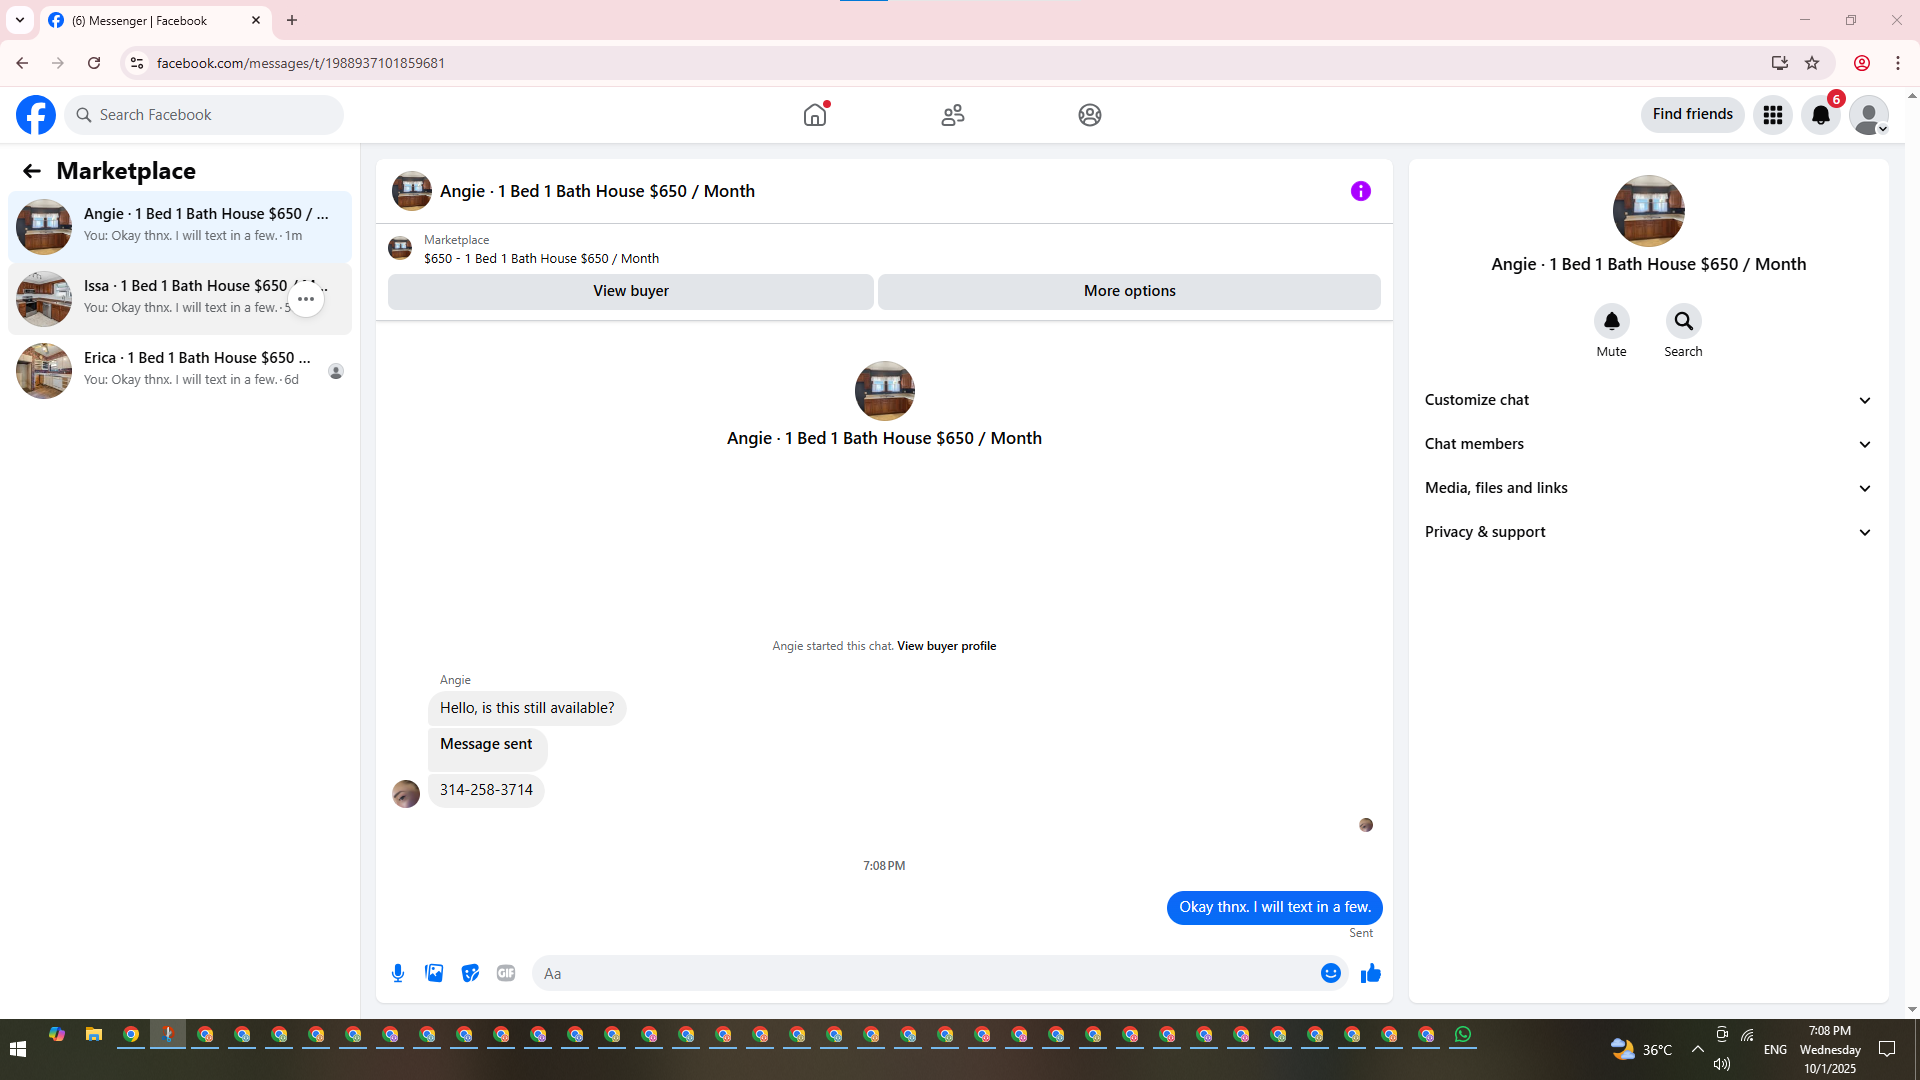The height and width of the screenshot is (1080, 1920).
Task: Expand the Chat members section
Action: [1648, 444]
